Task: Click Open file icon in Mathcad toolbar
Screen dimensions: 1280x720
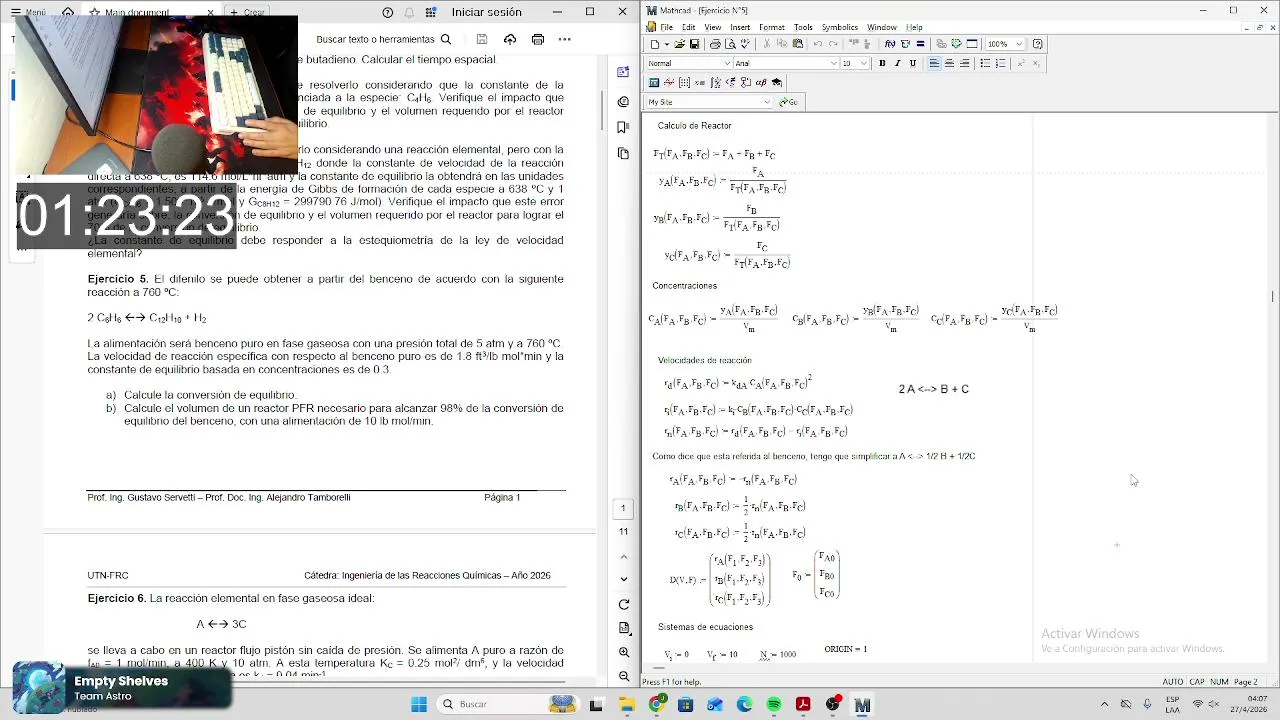Action: [x=679, y=44]
